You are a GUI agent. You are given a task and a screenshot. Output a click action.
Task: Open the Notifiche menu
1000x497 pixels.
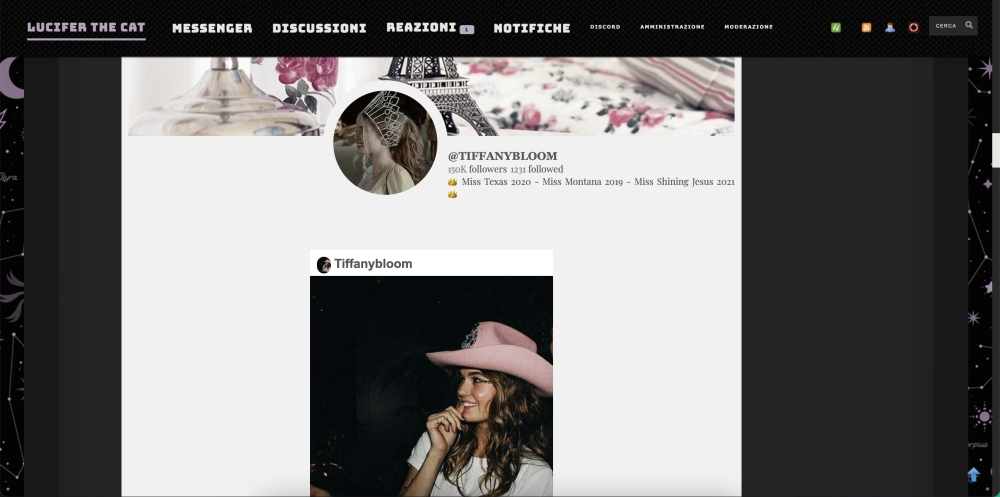coord(531,28)
